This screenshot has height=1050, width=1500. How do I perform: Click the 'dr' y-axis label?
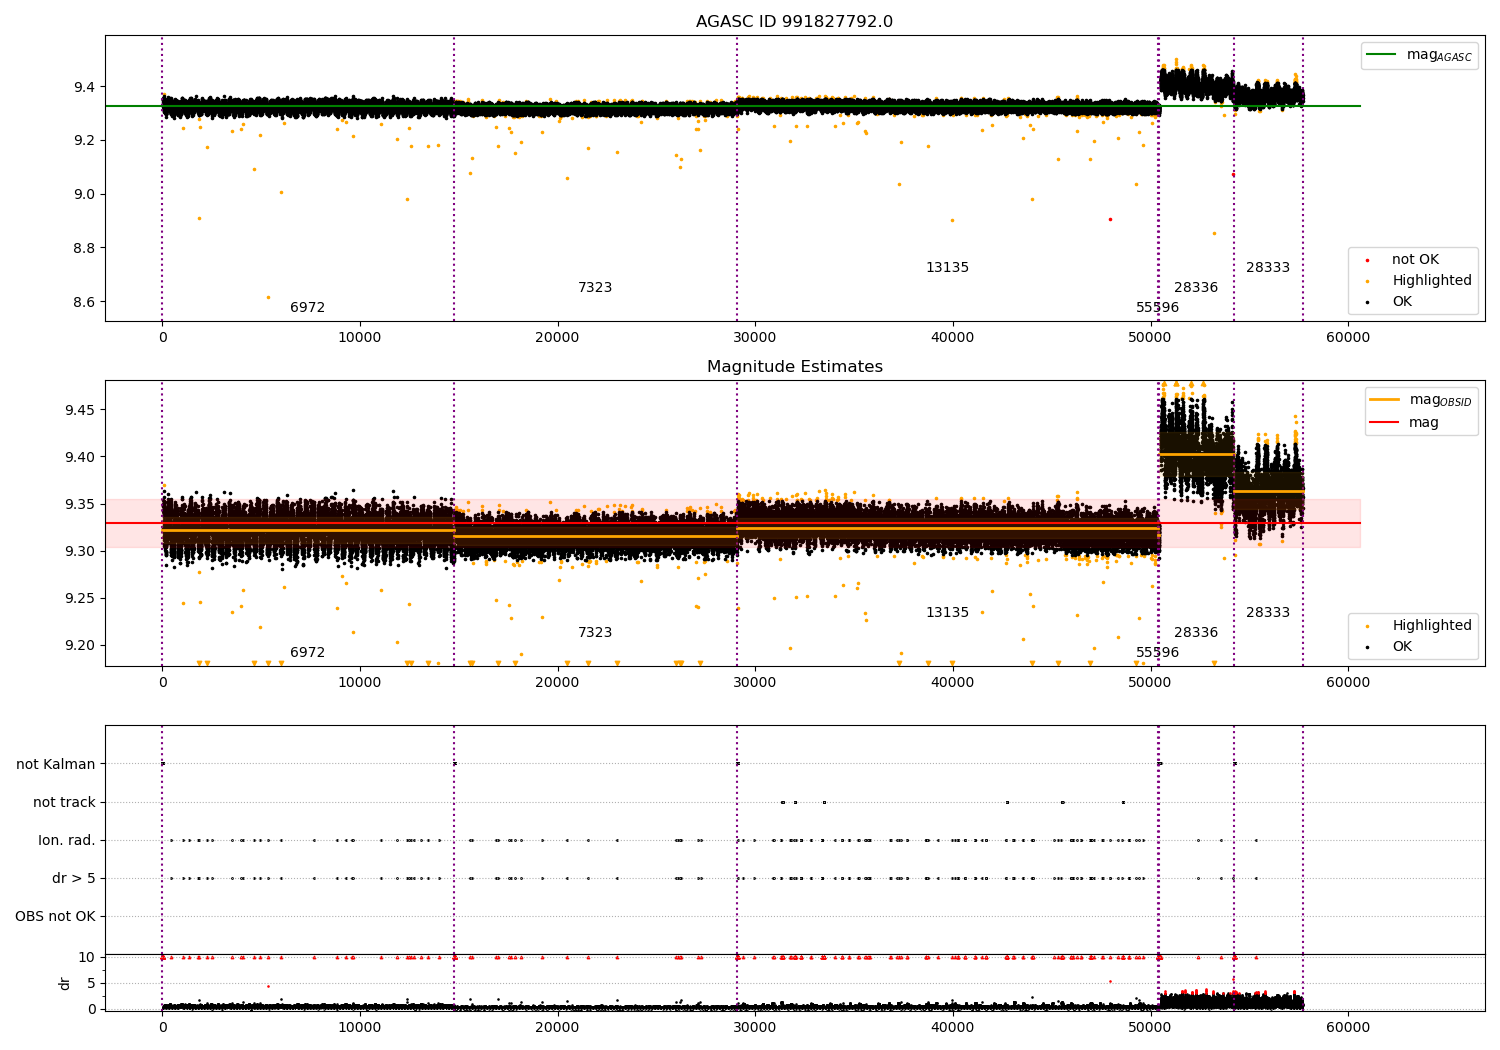click(x=65, y=983)
